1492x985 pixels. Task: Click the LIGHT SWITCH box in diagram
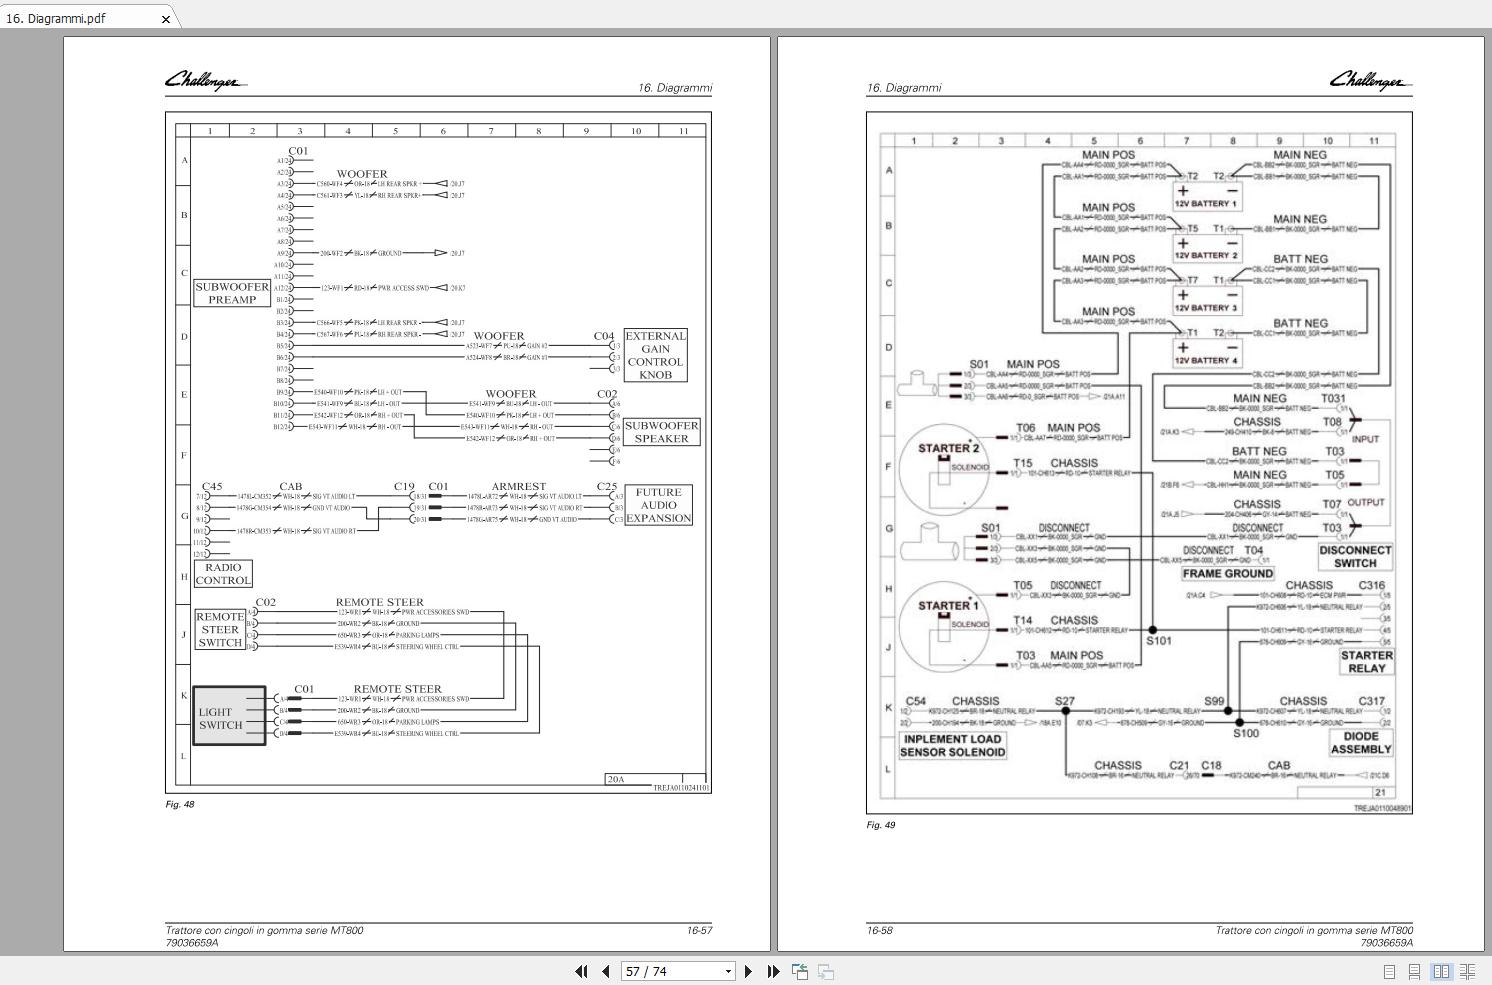pos(229,716)
